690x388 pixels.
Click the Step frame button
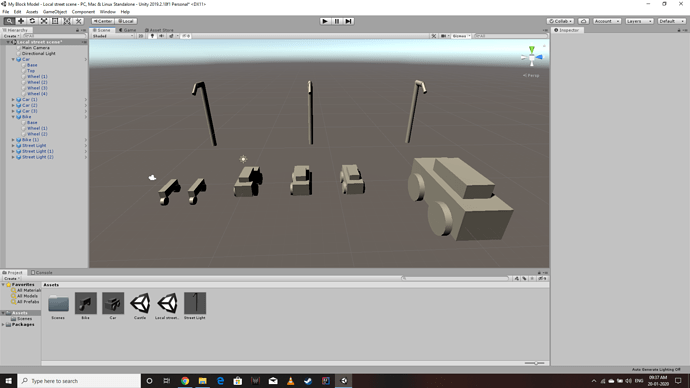349,21
